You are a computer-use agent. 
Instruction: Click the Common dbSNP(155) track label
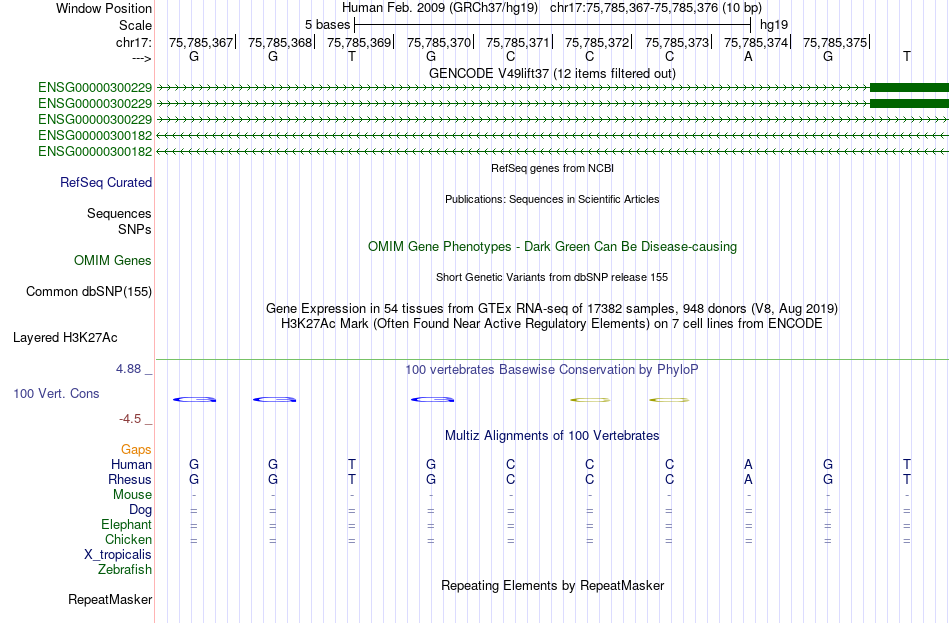pos(89,292)
